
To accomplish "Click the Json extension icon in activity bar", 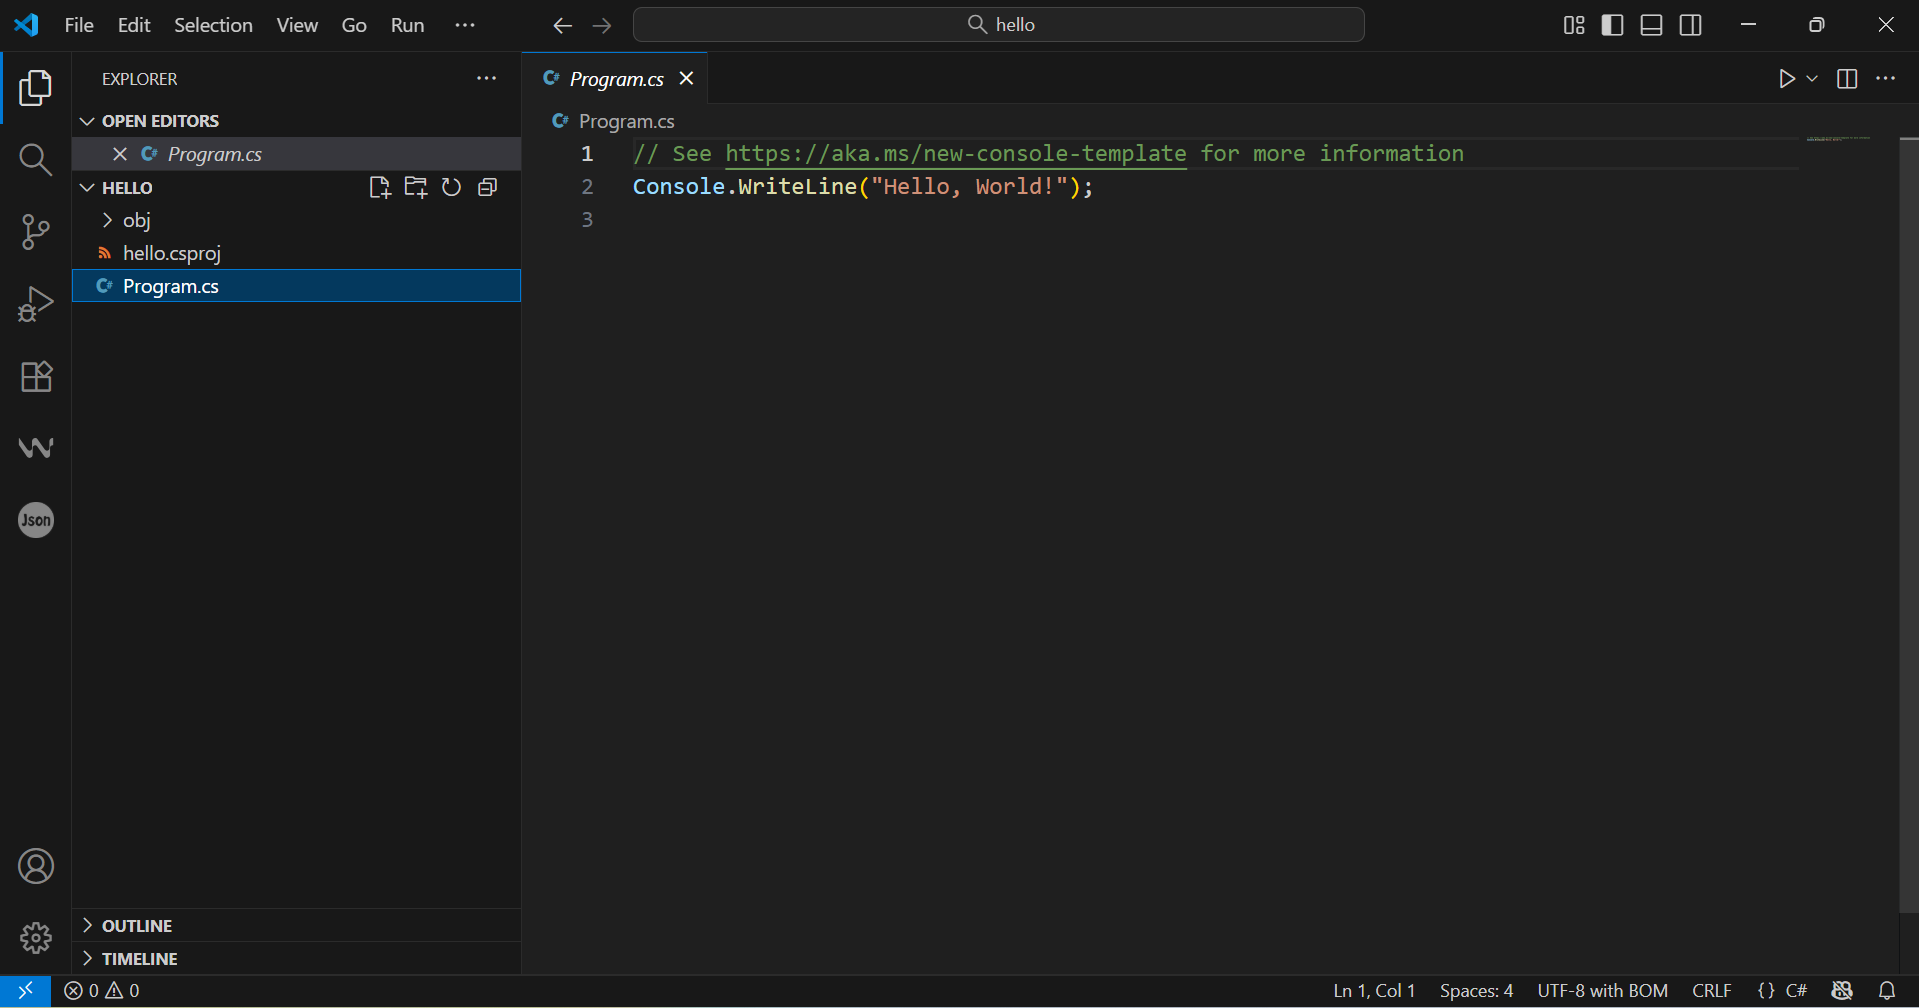I will point(36,520).
